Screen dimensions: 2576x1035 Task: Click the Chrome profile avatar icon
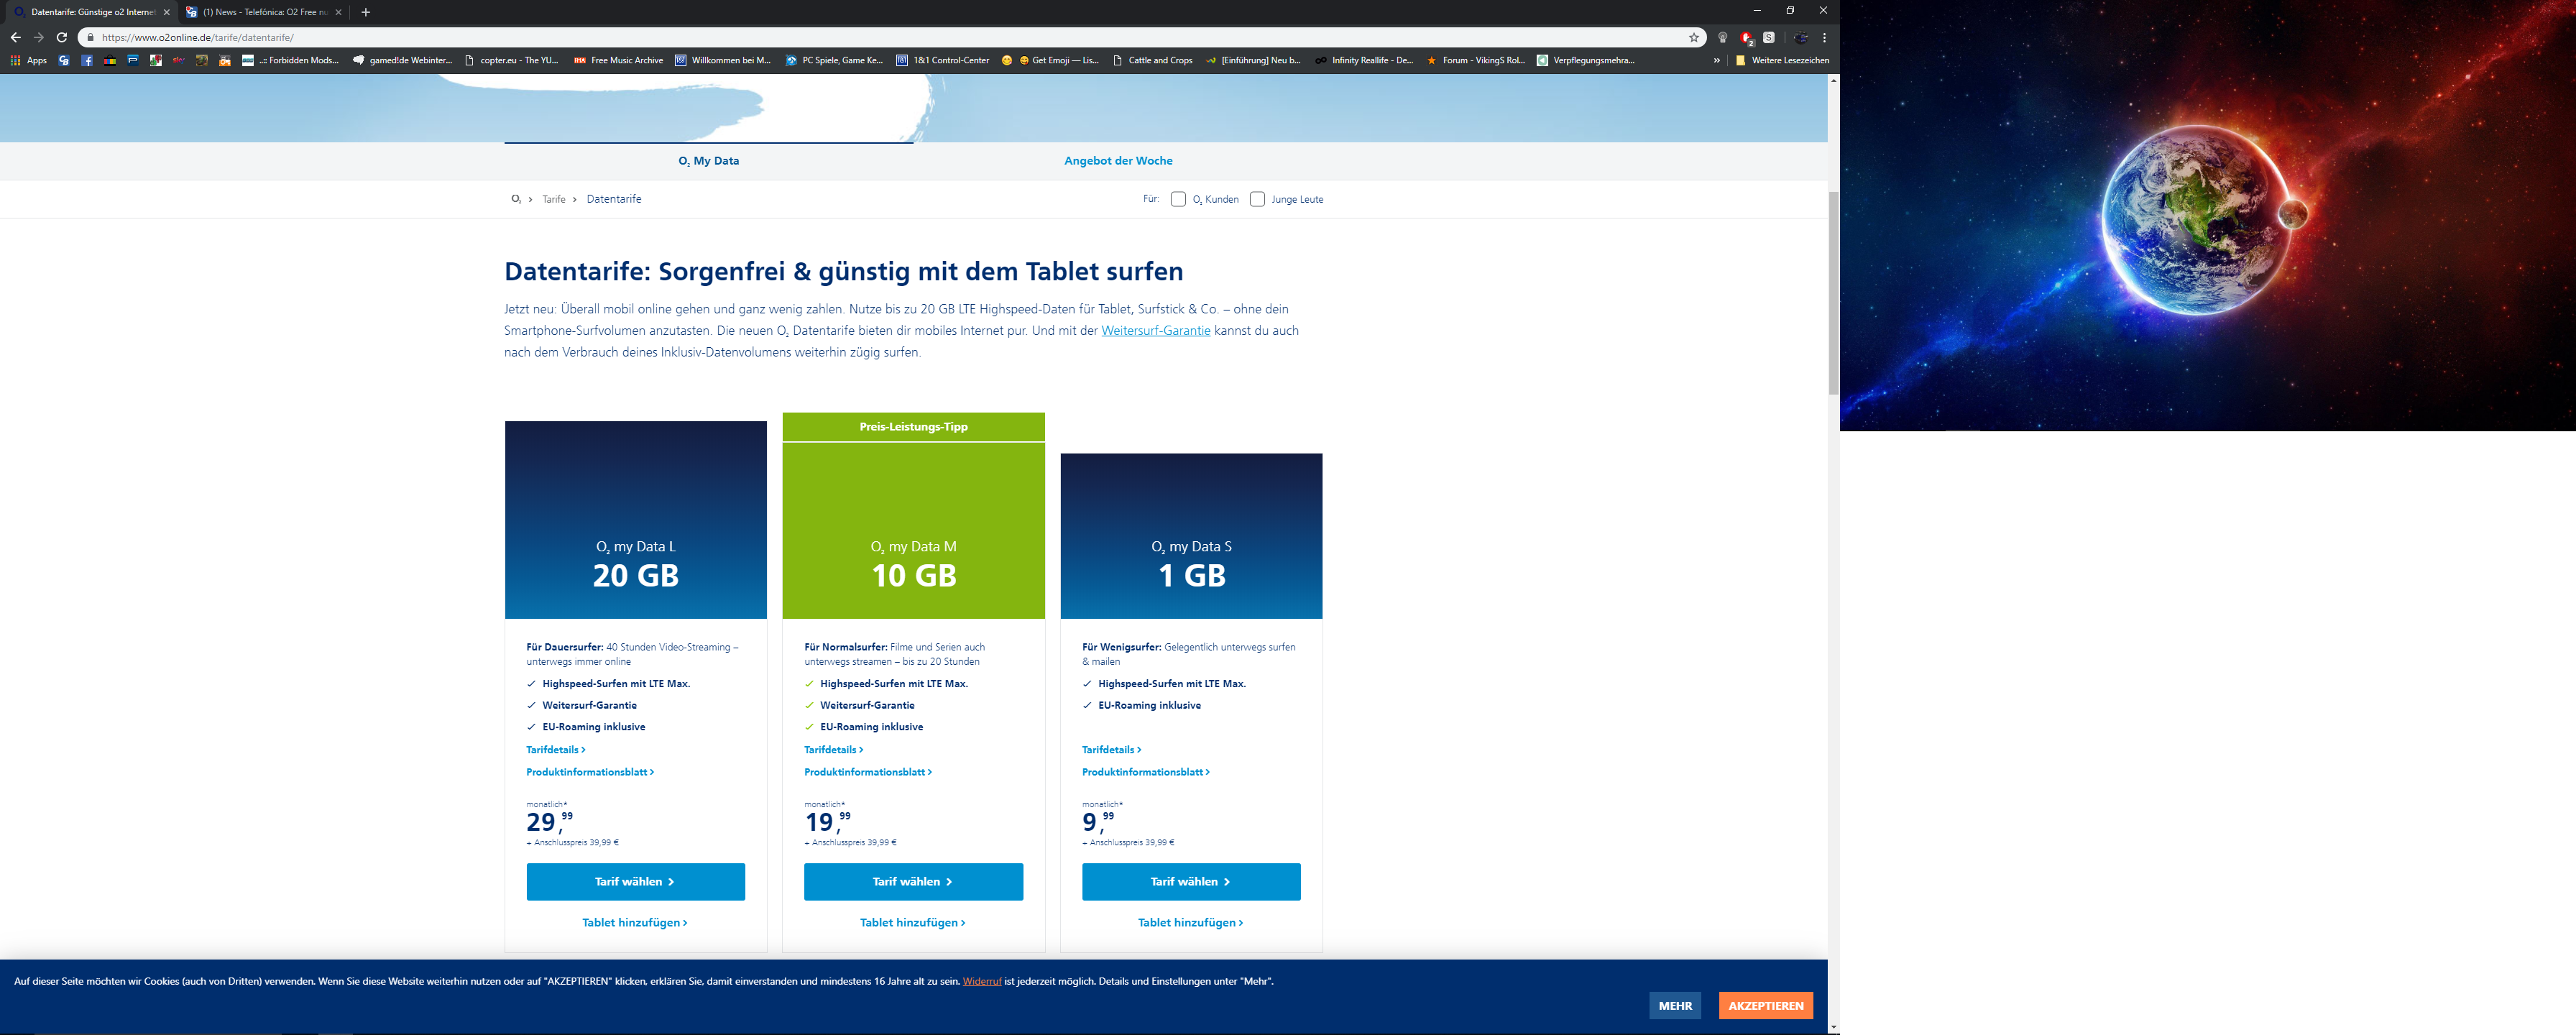pyautogui.click(x=1800, y=37)
